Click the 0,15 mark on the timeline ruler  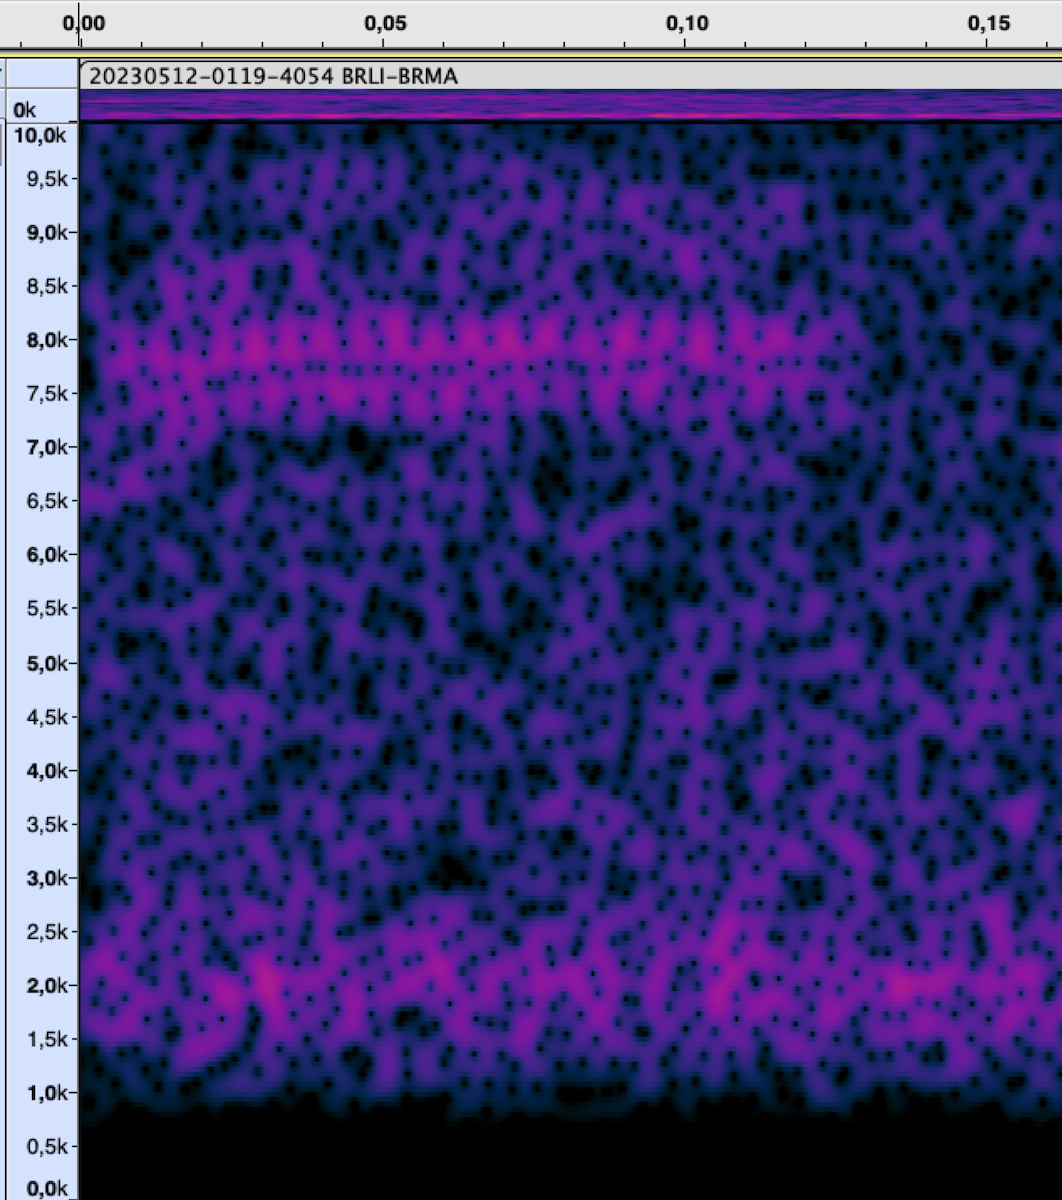988,23
